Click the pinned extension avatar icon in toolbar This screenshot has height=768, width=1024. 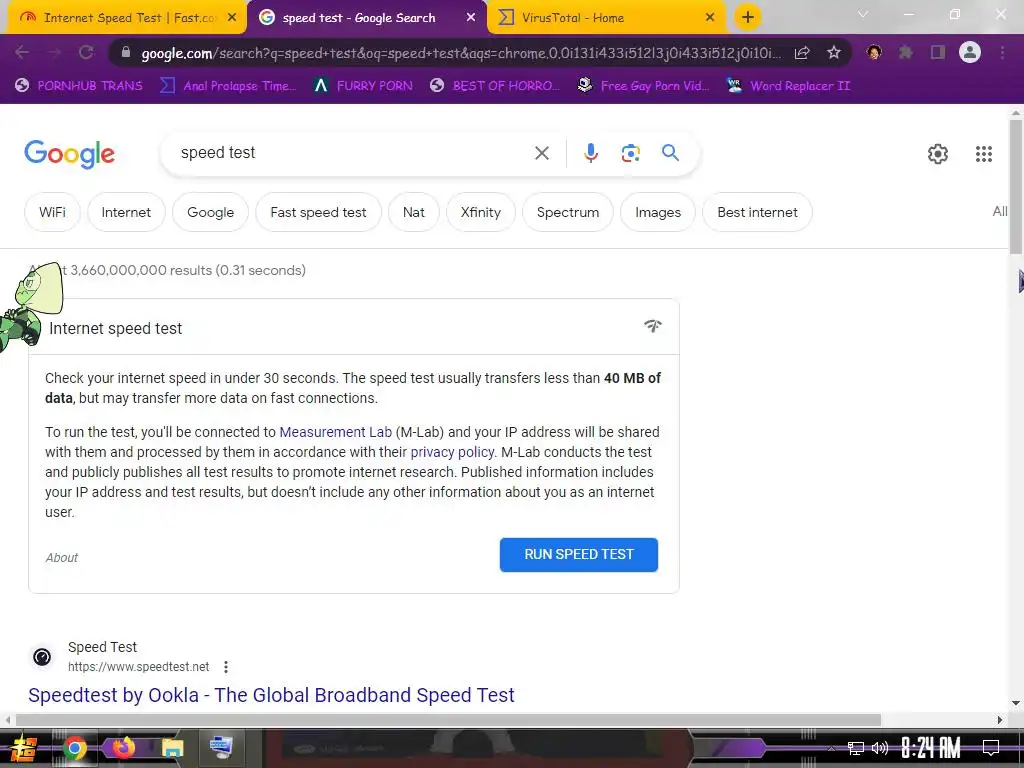click(x=874, y=52)
